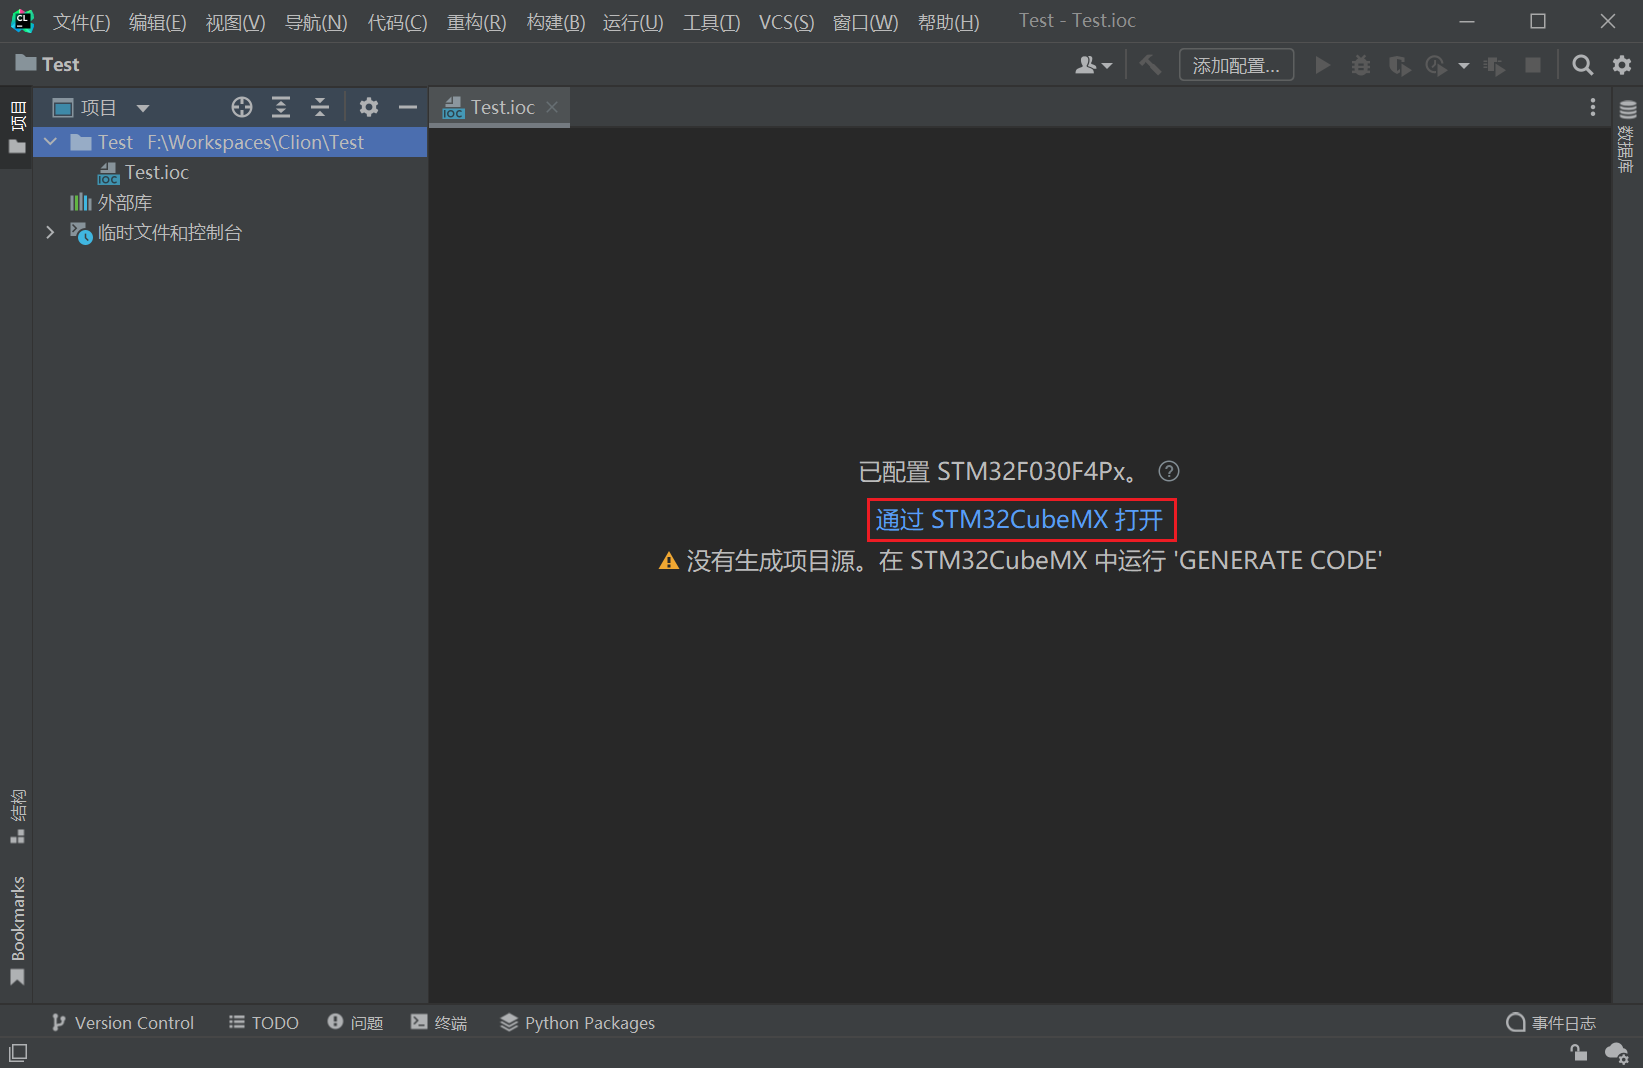This screenshot has height=1068, width=1643.
Task: Toggle the Bookmarks tool window sidebar button
Action: pos(17,931)
